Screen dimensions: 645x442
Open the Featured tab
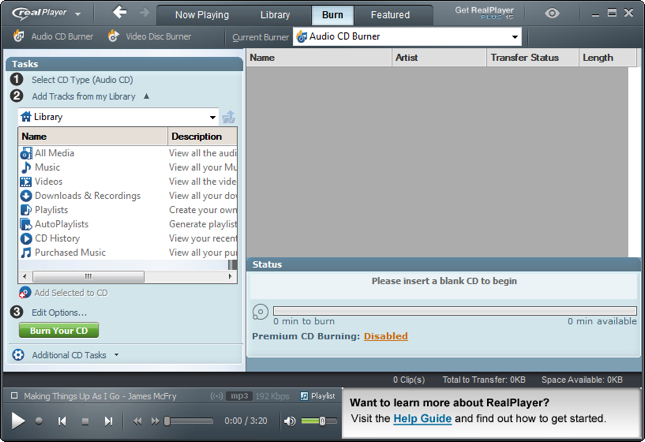tap(390, 15)
